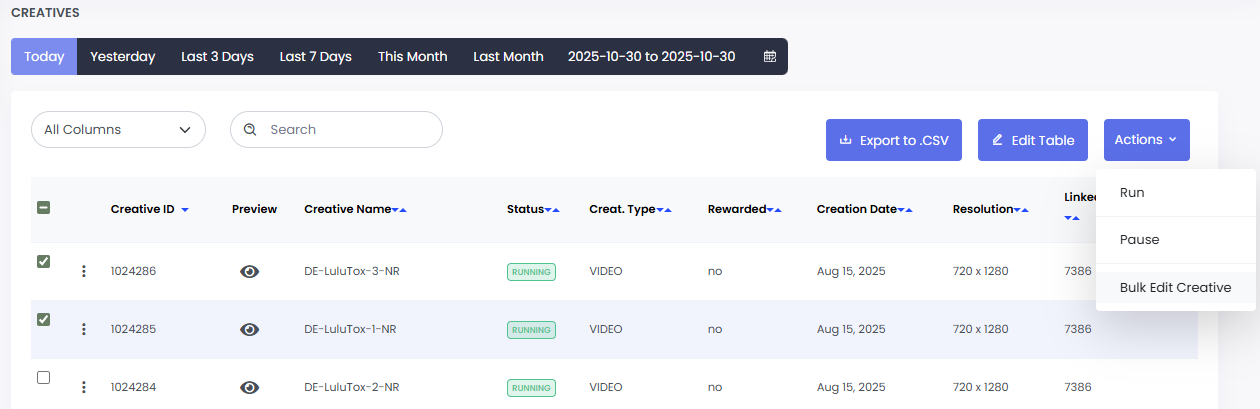
Task: Open the calendar date picker icon
Action: pos(769,57)
